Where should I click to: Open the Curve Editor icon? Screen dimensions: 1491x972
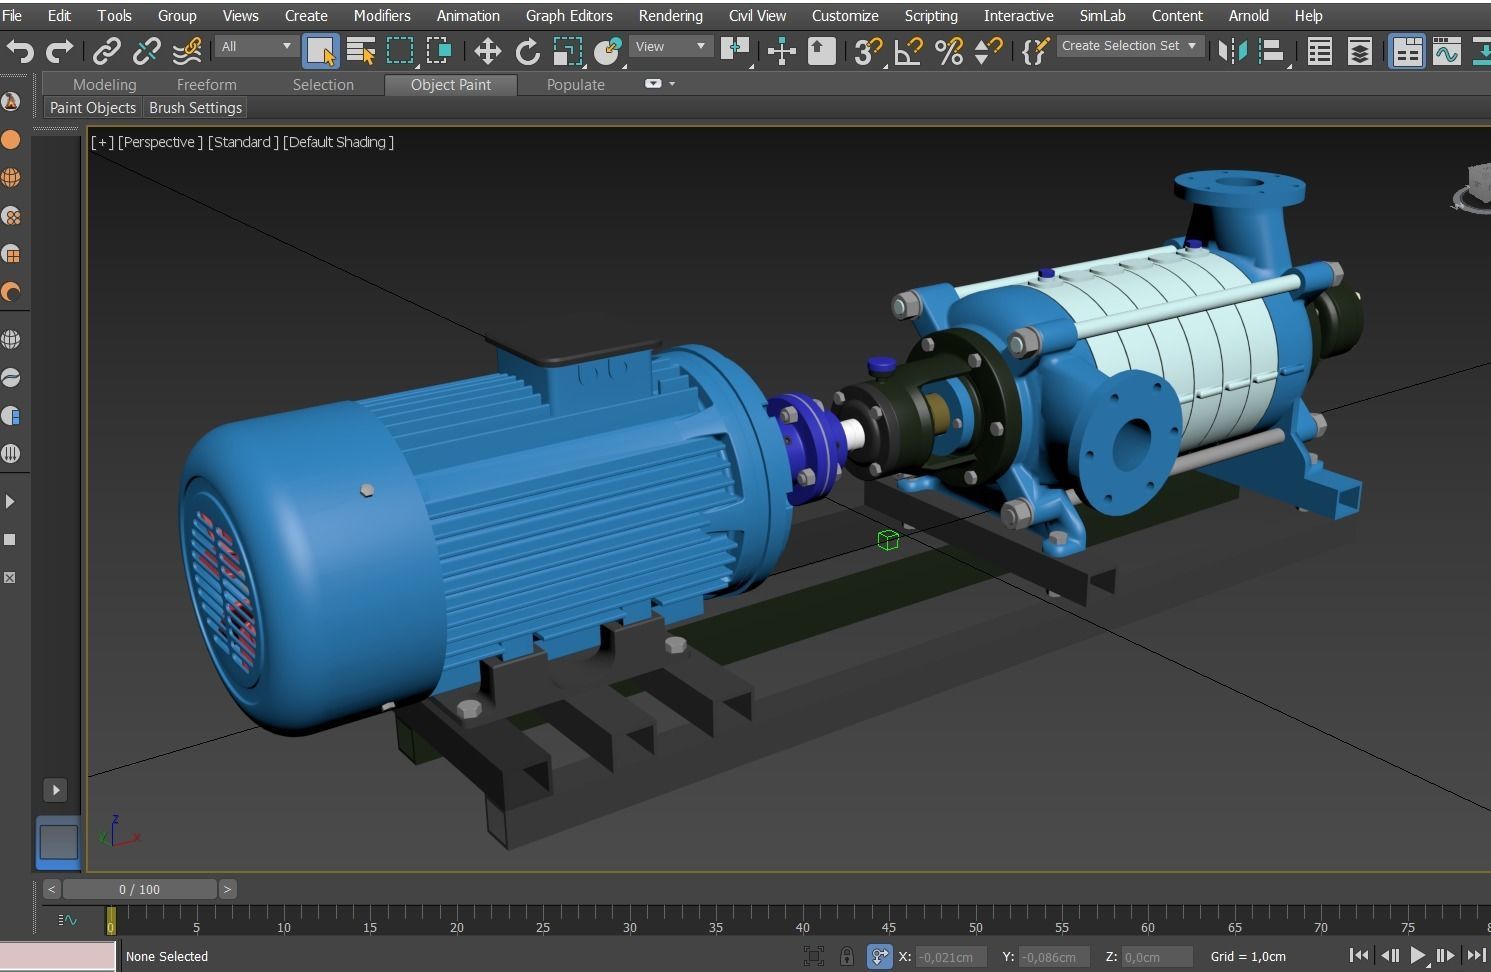coord(1448,51)
